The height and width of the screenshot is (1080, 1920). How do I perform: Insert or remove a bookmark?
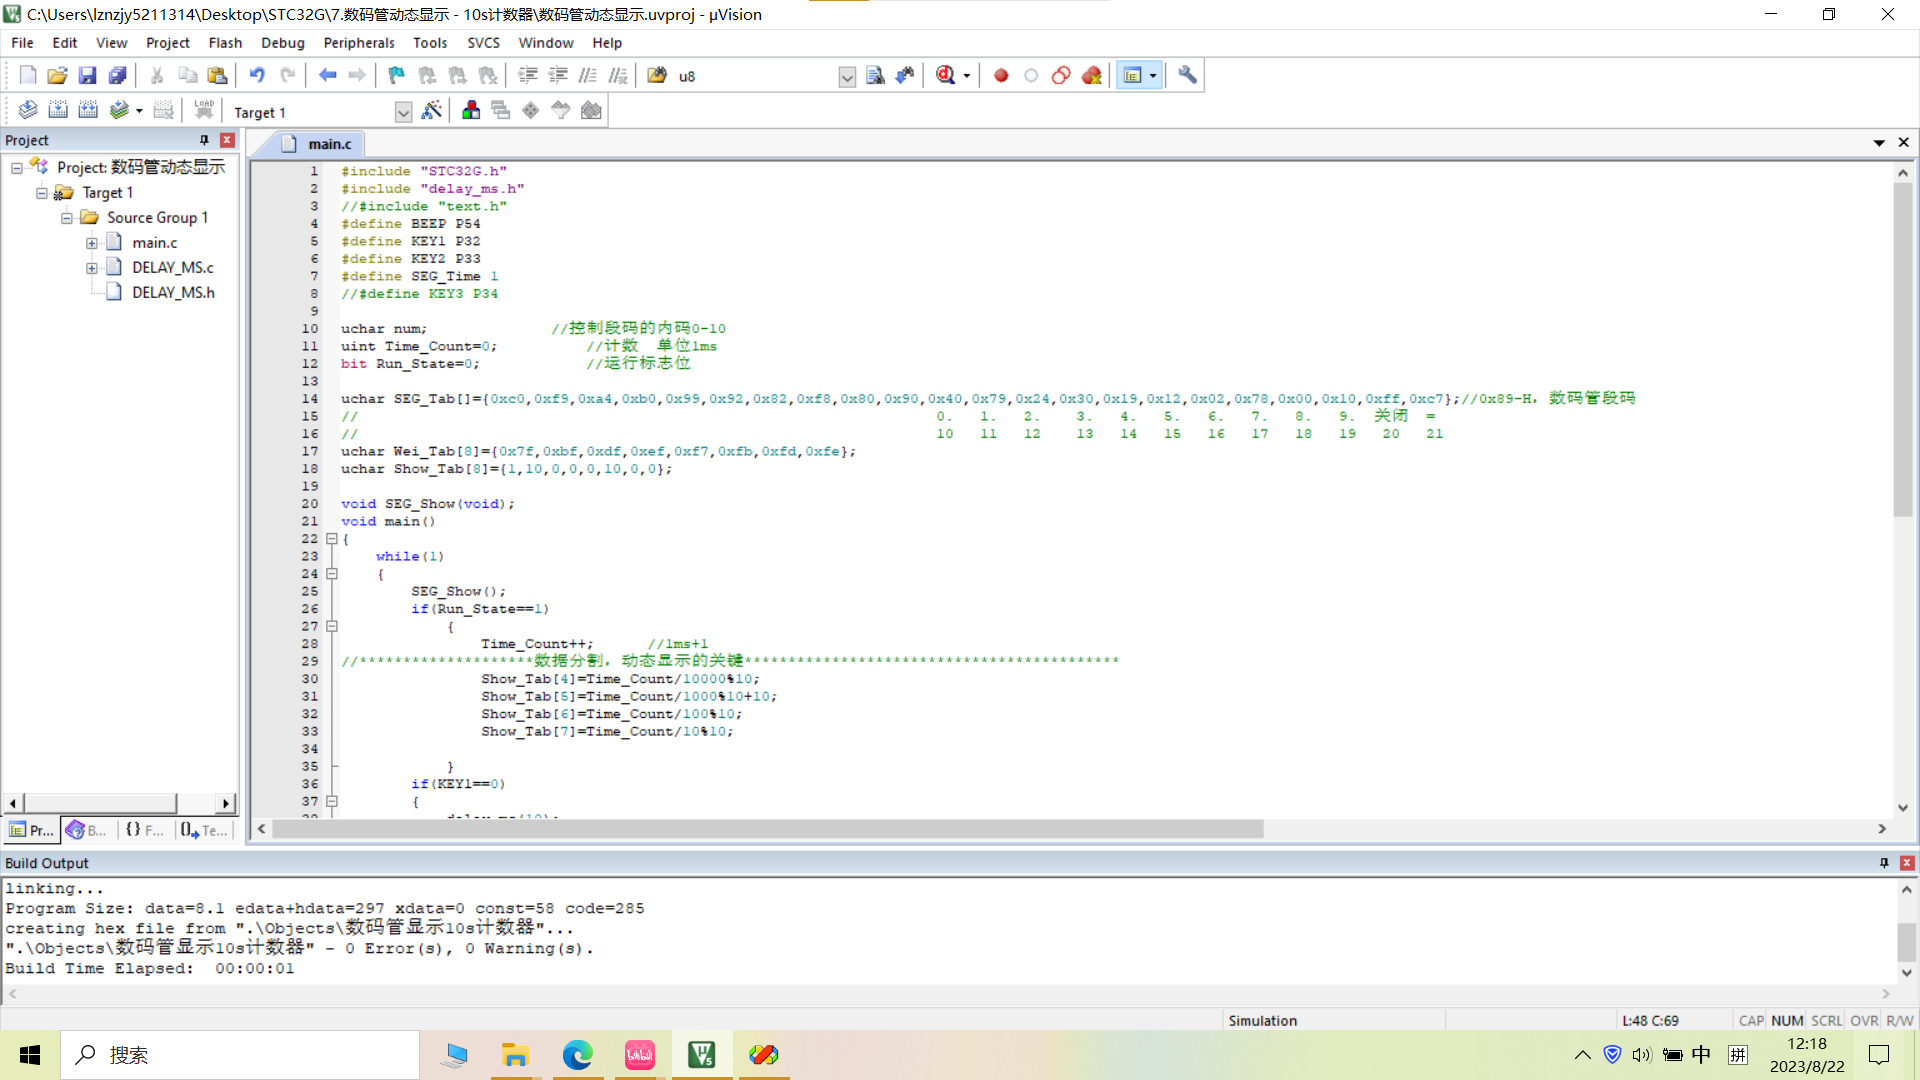pyautogui.click(x=397, y=75)
